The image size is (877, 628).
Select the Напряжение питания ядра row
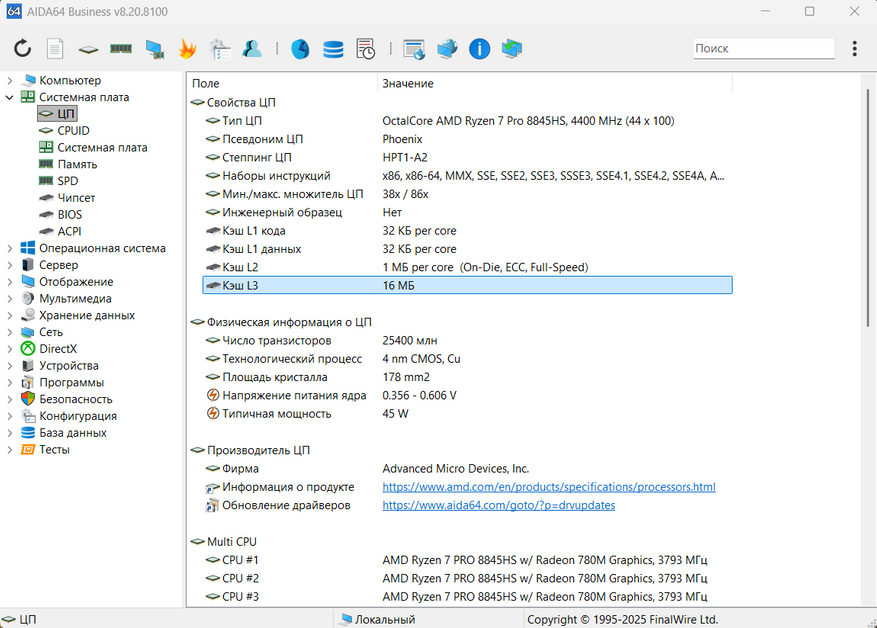pyautogui.click(x=468, y=395)
